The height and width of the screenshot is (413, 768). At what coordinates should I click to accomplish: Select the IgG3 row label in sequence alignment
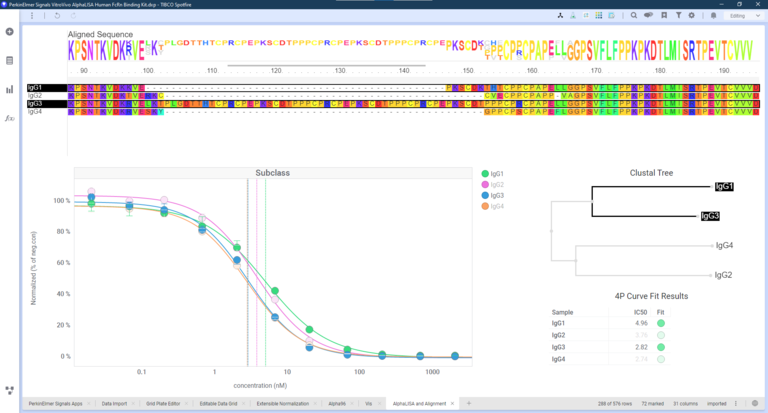(x=35, y=104)
